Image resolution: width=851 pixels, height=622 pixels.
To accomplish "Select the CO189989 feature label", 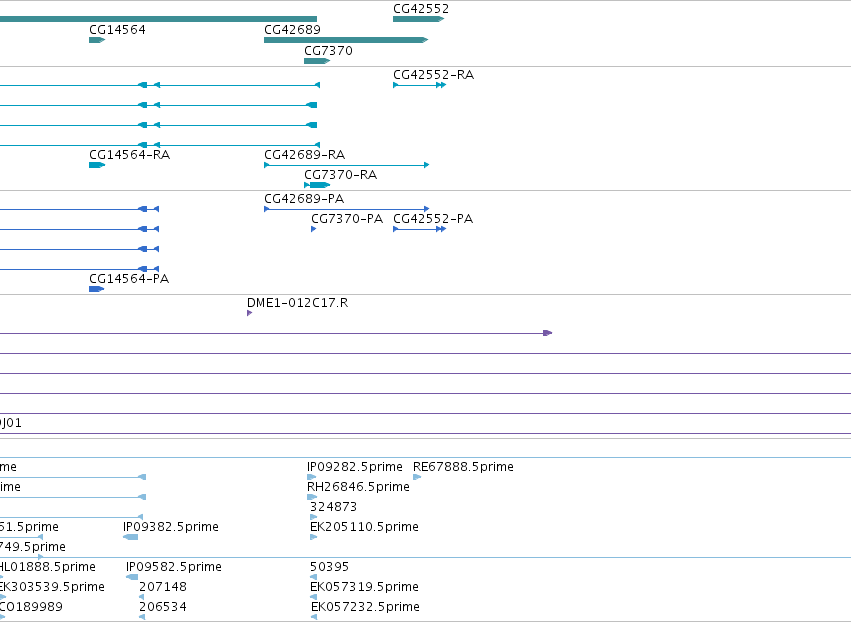I will 31,607.
